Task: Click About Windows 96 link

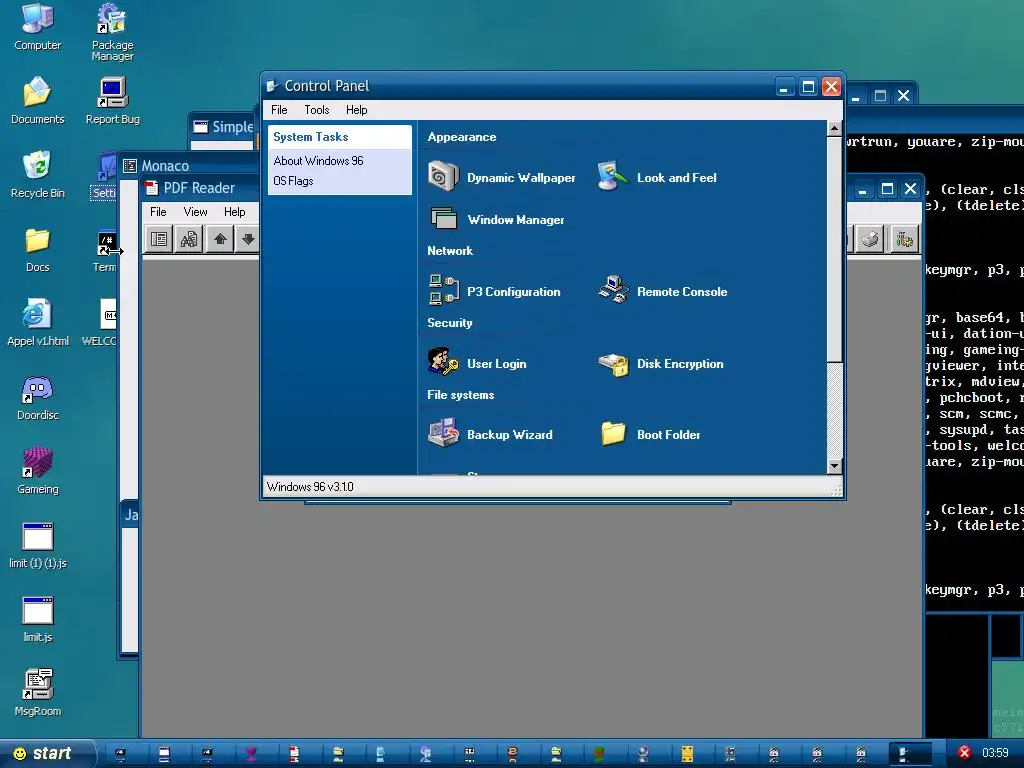Action: click(318, 161)
